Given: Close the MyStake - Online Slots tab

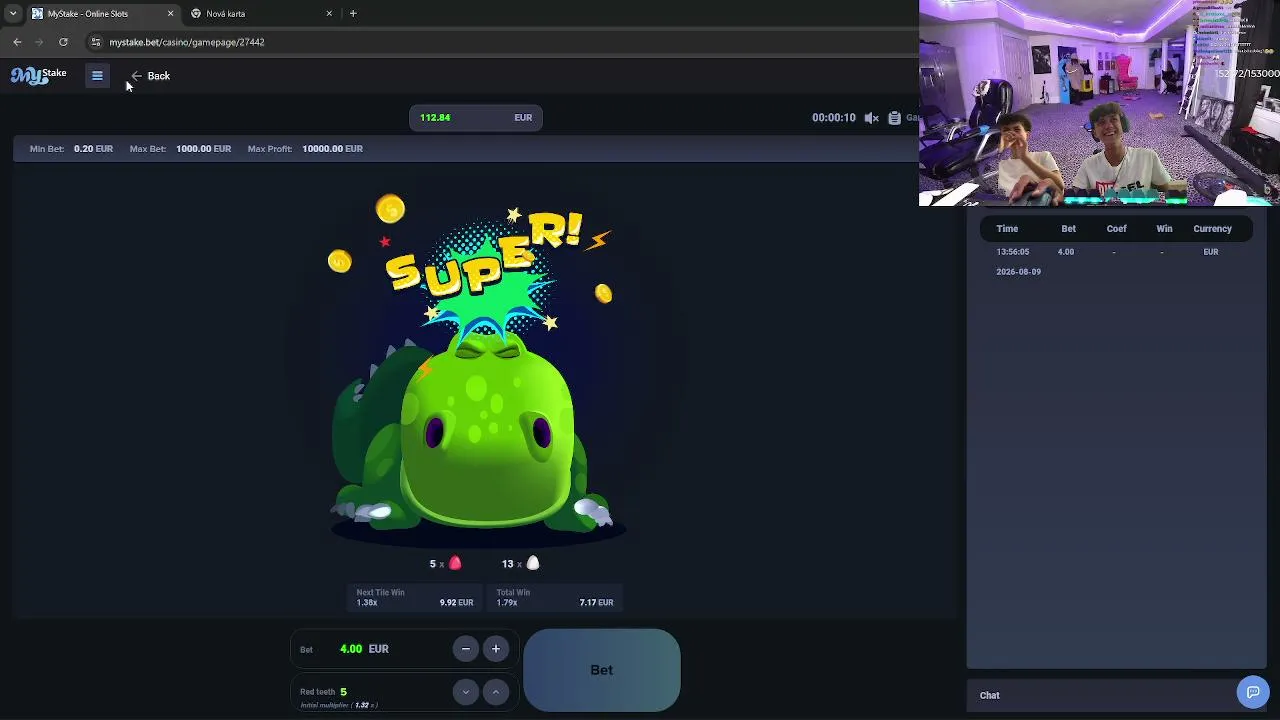Looking at the screenshot, I should pos(170,14).
